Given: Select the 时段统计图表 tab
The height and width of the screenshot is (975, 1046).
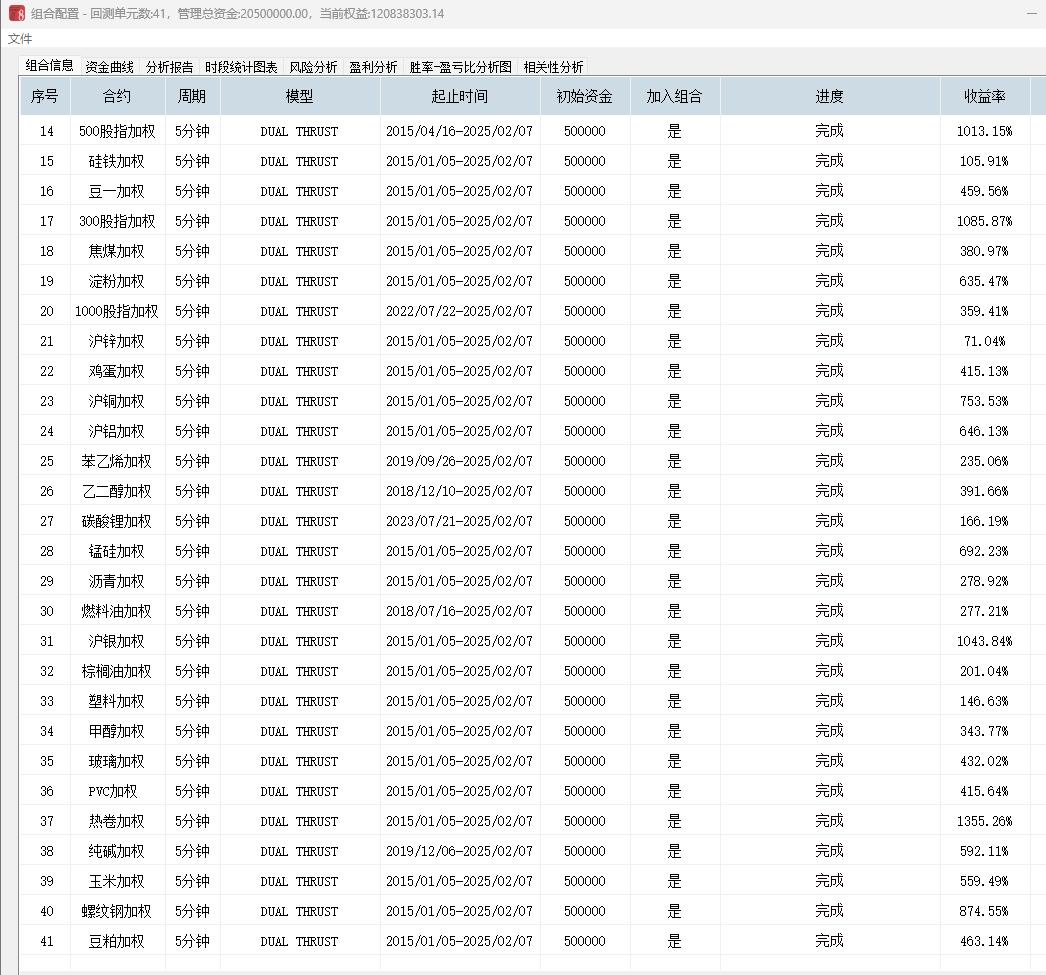Looking at the screenshot, I should point(241,67).
